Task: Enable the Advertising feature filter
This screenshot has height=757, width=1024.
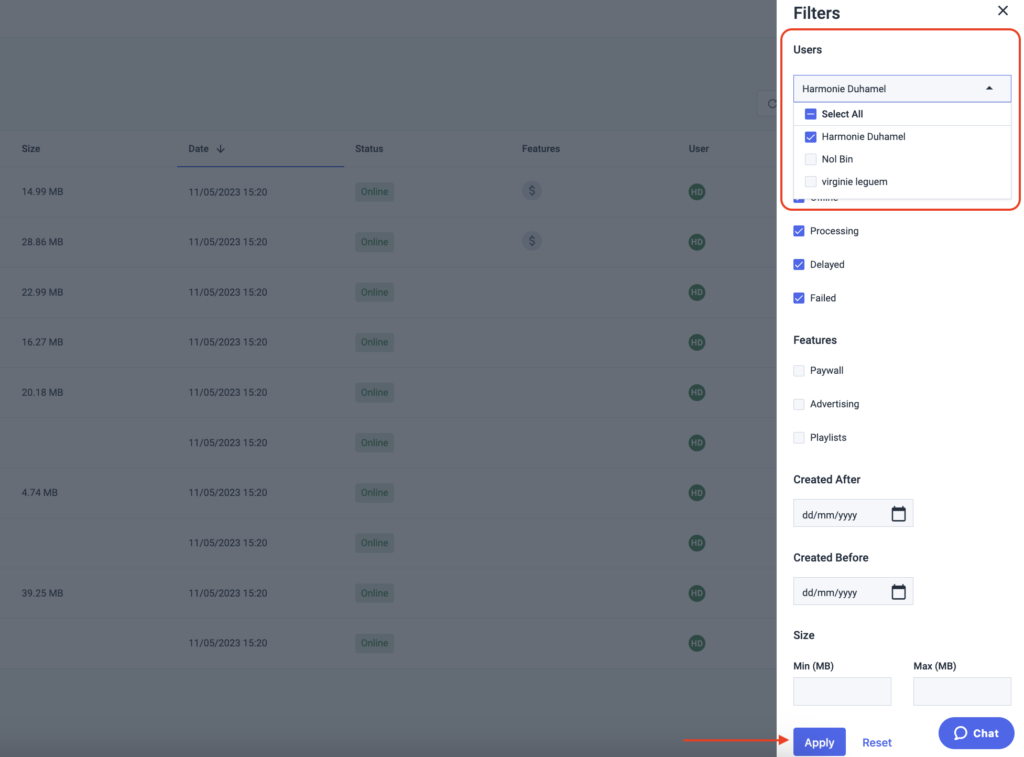Action: point(798,404)
